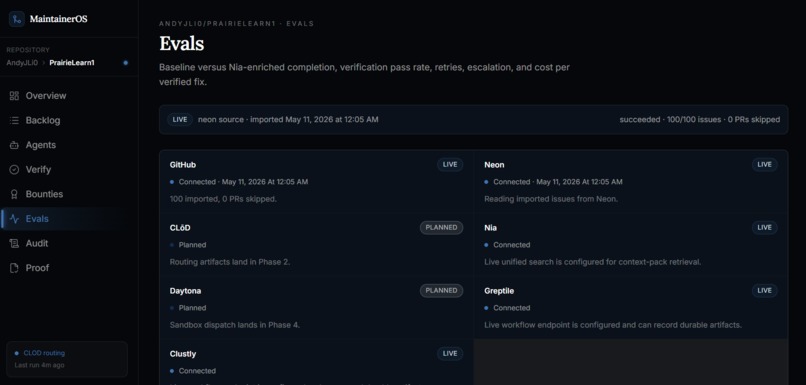Click the Nia card LIVE badge
806x385 pixels.
(x=765, y=228)
